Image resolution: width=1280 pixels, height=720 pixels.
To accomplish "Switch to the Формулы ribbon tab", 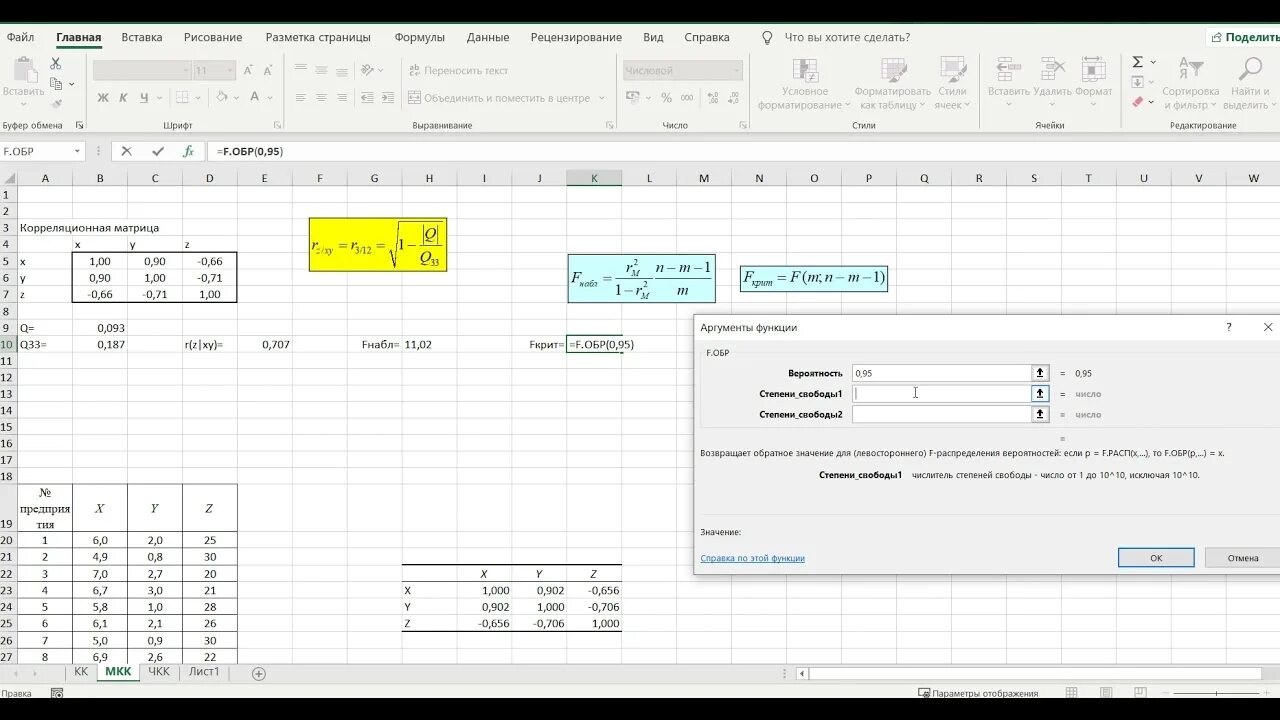I will tap(419, 37).
